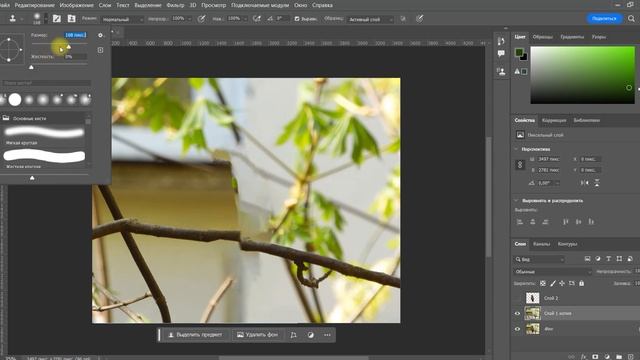Link width and height proportions
The image size is (640, 360).
(x=520, y=164)
